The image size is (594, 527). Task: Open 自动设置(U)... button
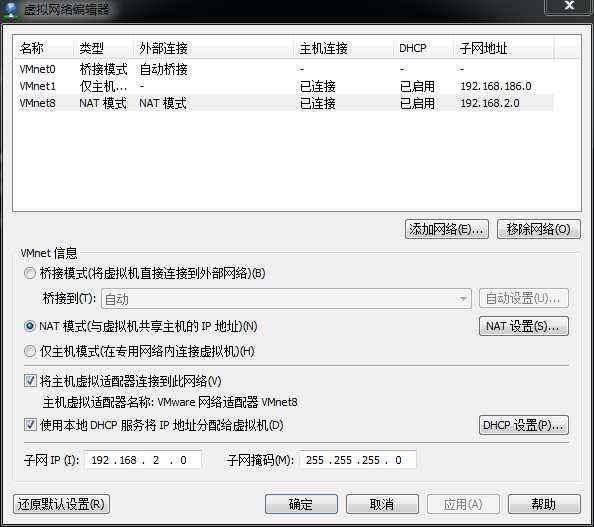[x=524, y=299]
